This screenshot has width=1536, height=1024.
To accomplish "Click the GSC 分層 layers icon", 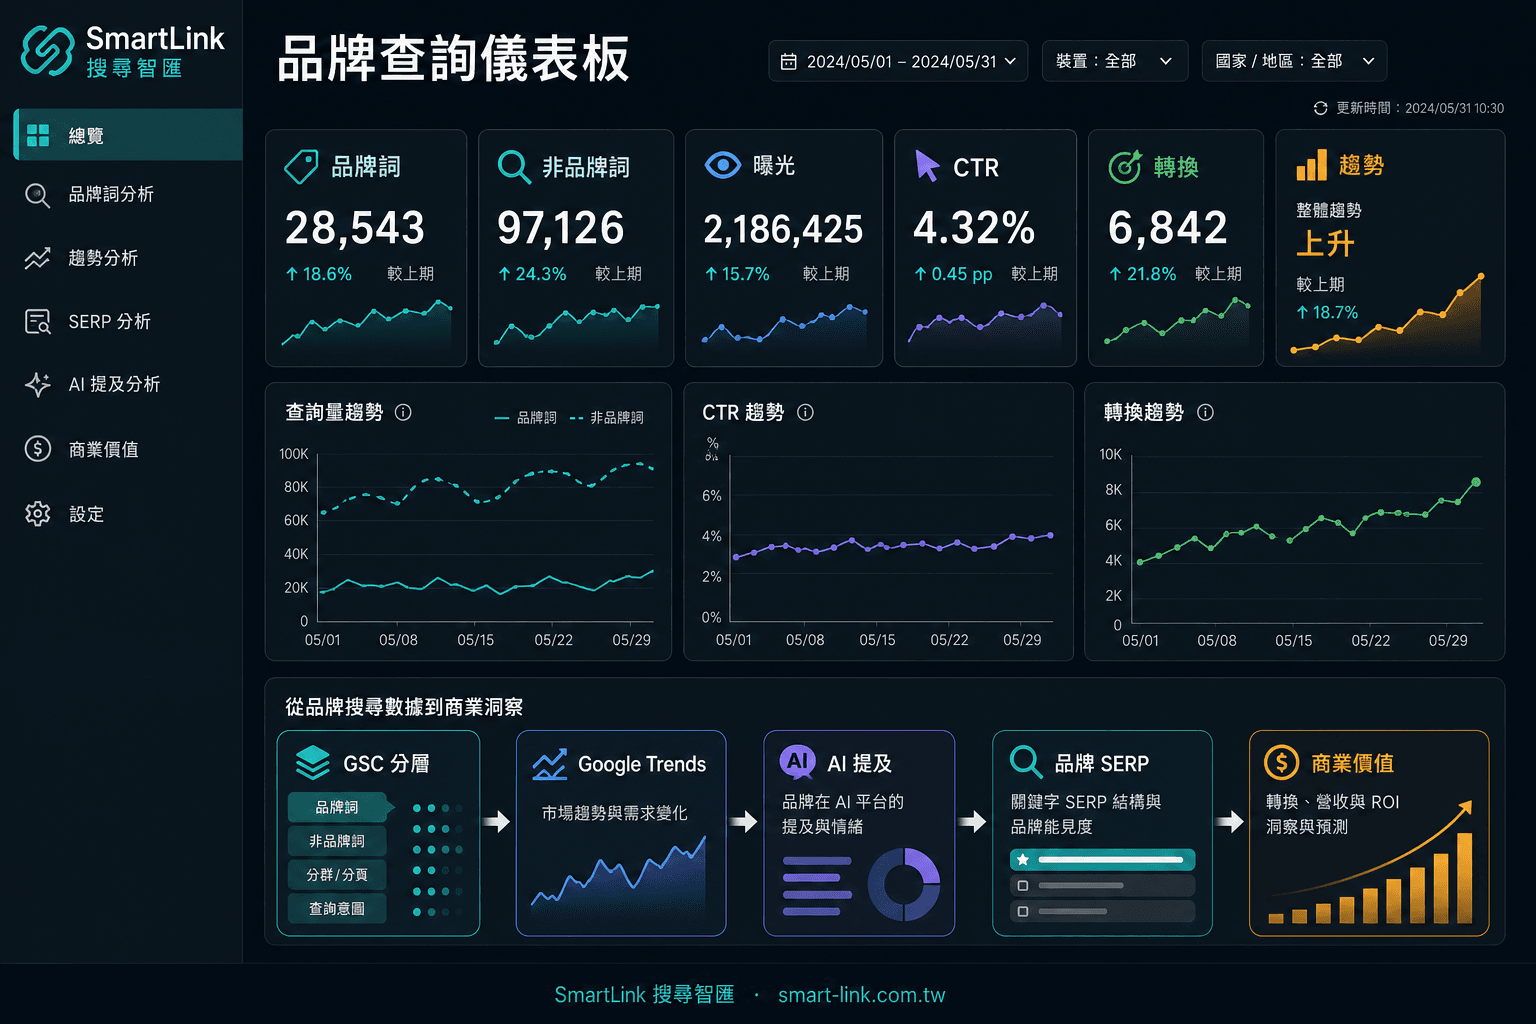I will (313, 763).
